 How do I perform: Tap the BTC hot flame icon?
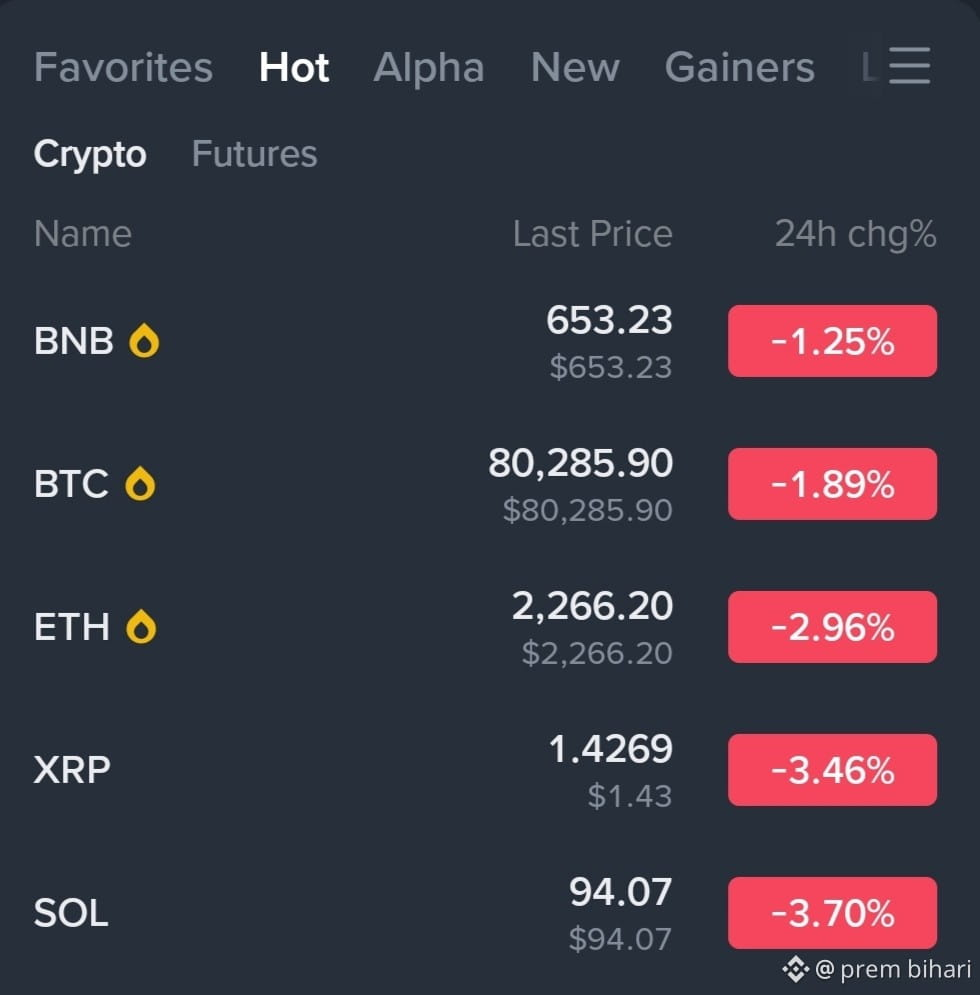(140, 484)
